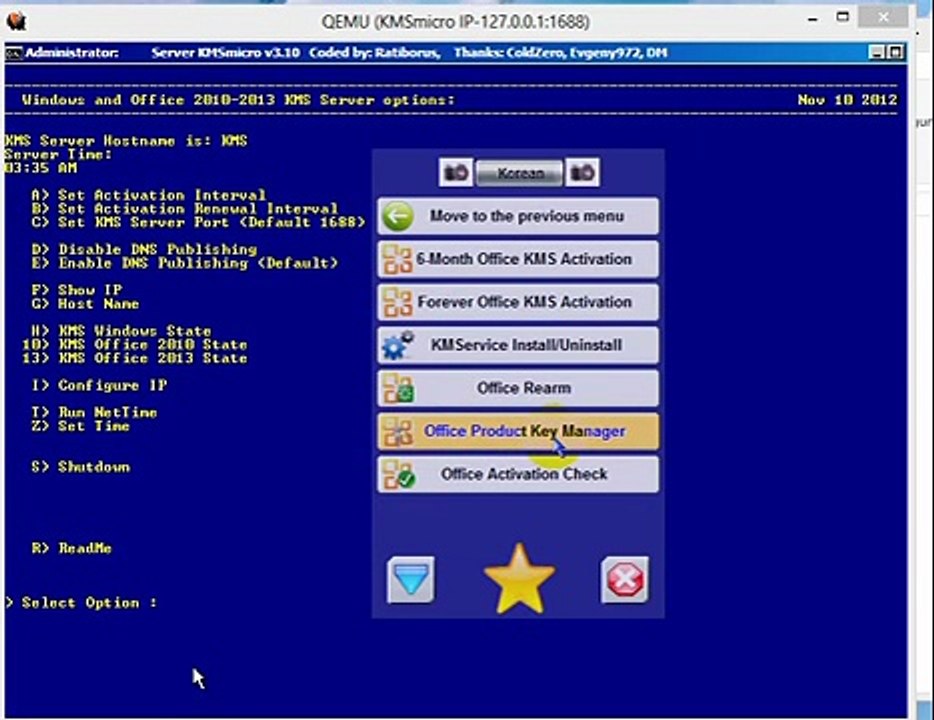
Task: Switch language with the Korean button
Action: [519, 173]
